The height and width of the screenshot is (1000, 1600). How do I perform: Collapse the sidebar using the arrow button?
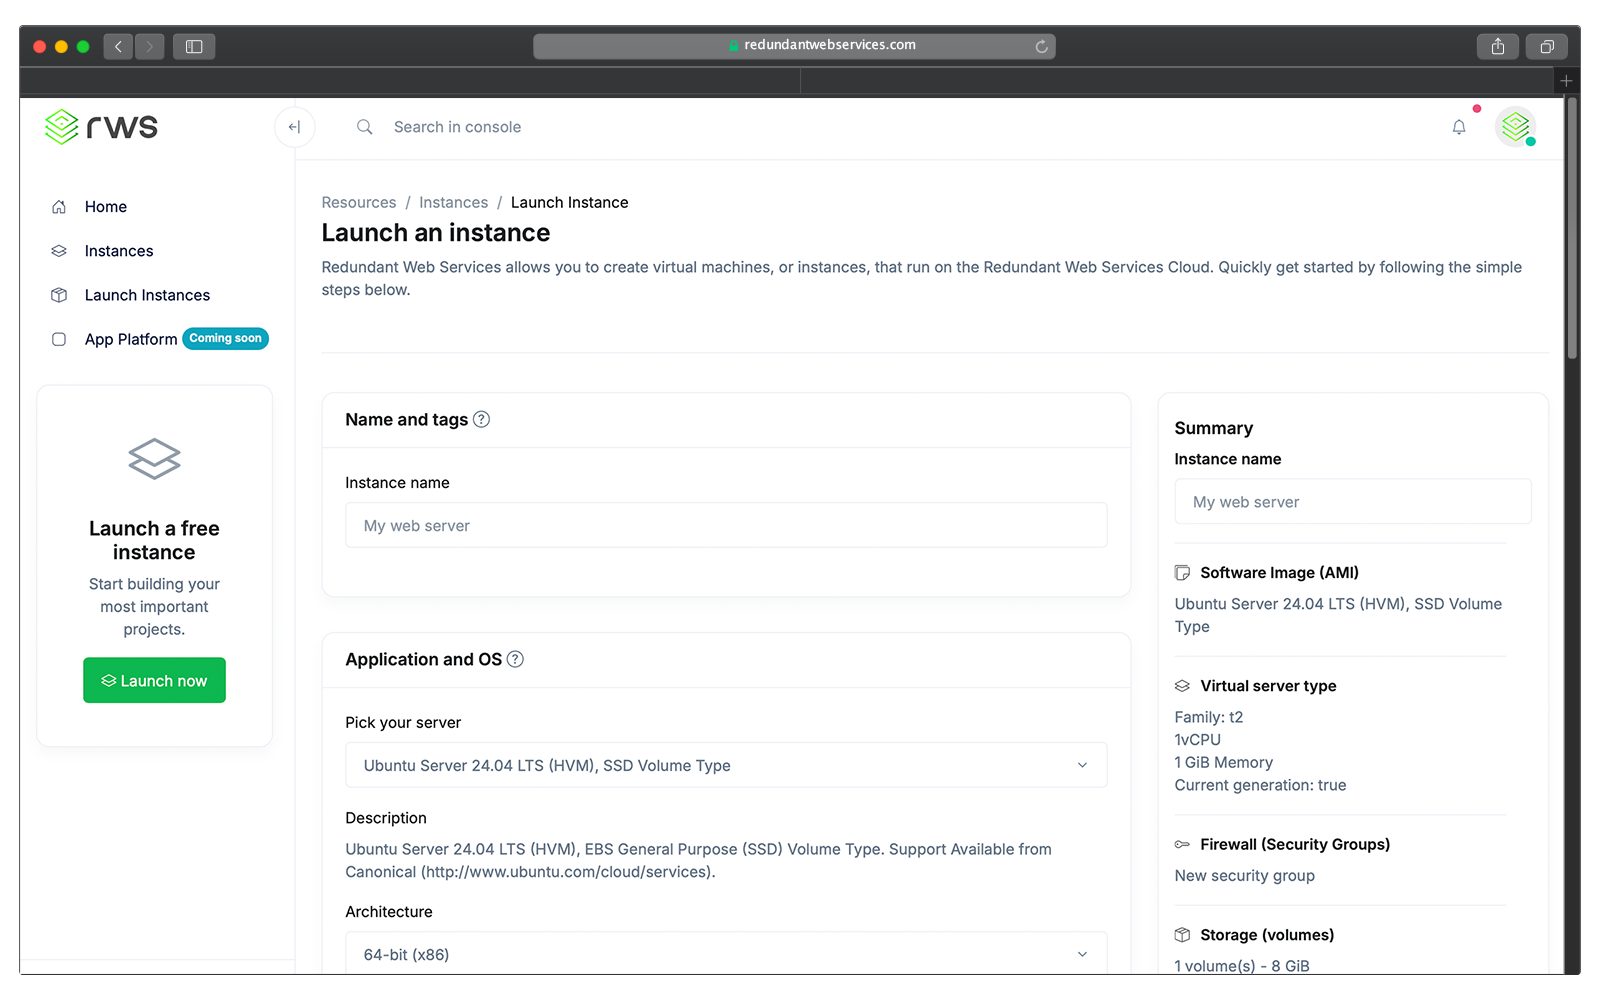coord(295,127)
